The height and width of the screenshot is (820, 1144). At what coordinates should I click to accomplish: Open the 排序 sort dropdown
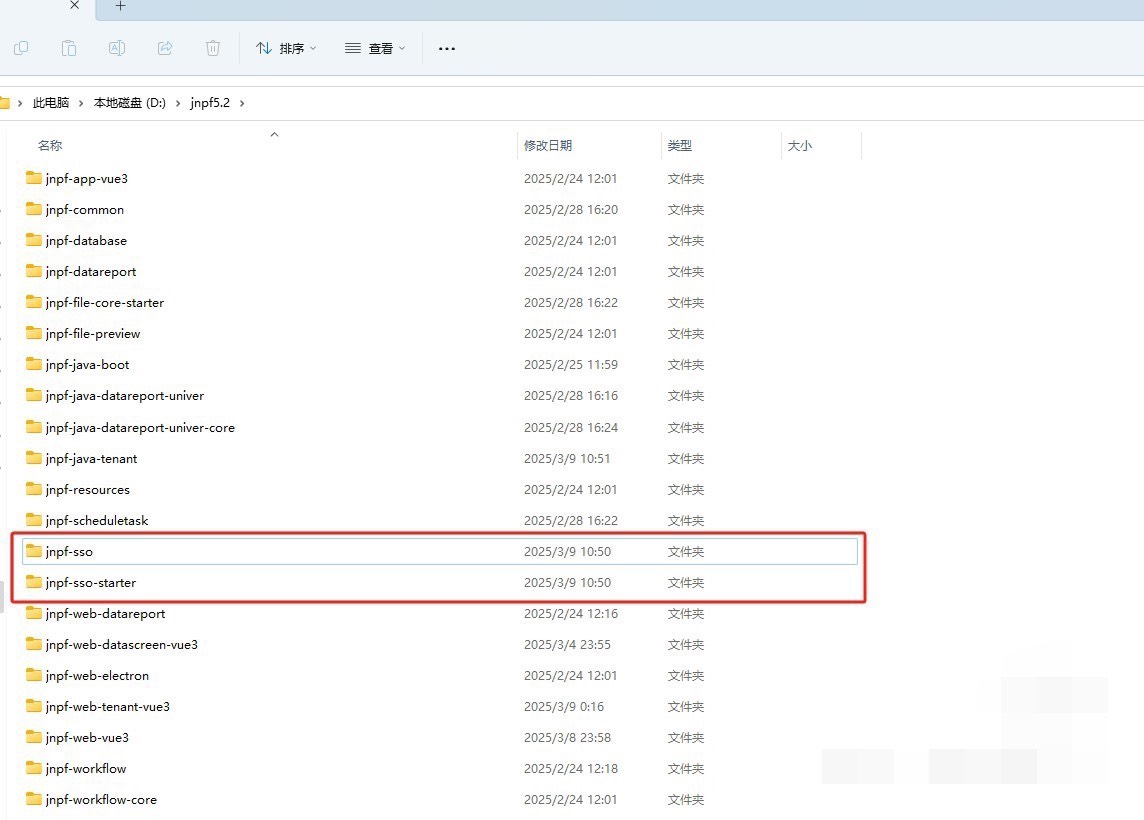click(x=286, y=48)
